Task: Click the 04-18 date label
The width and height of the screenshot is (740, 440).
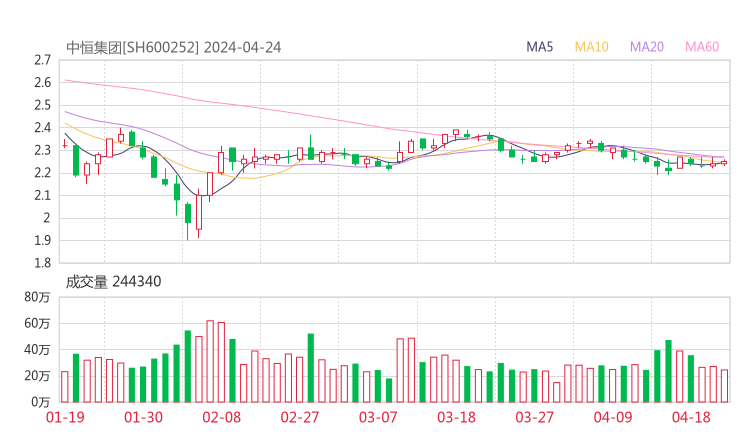Action: (691, 417)
